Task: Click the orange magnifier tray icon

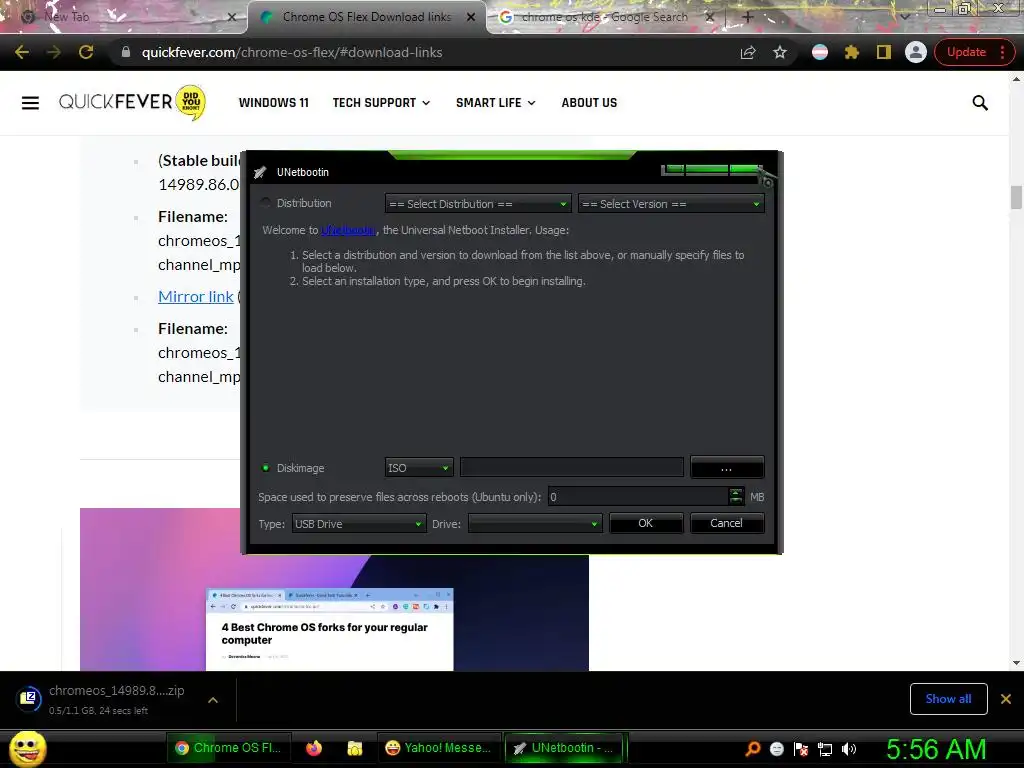Action: [753, 749]
